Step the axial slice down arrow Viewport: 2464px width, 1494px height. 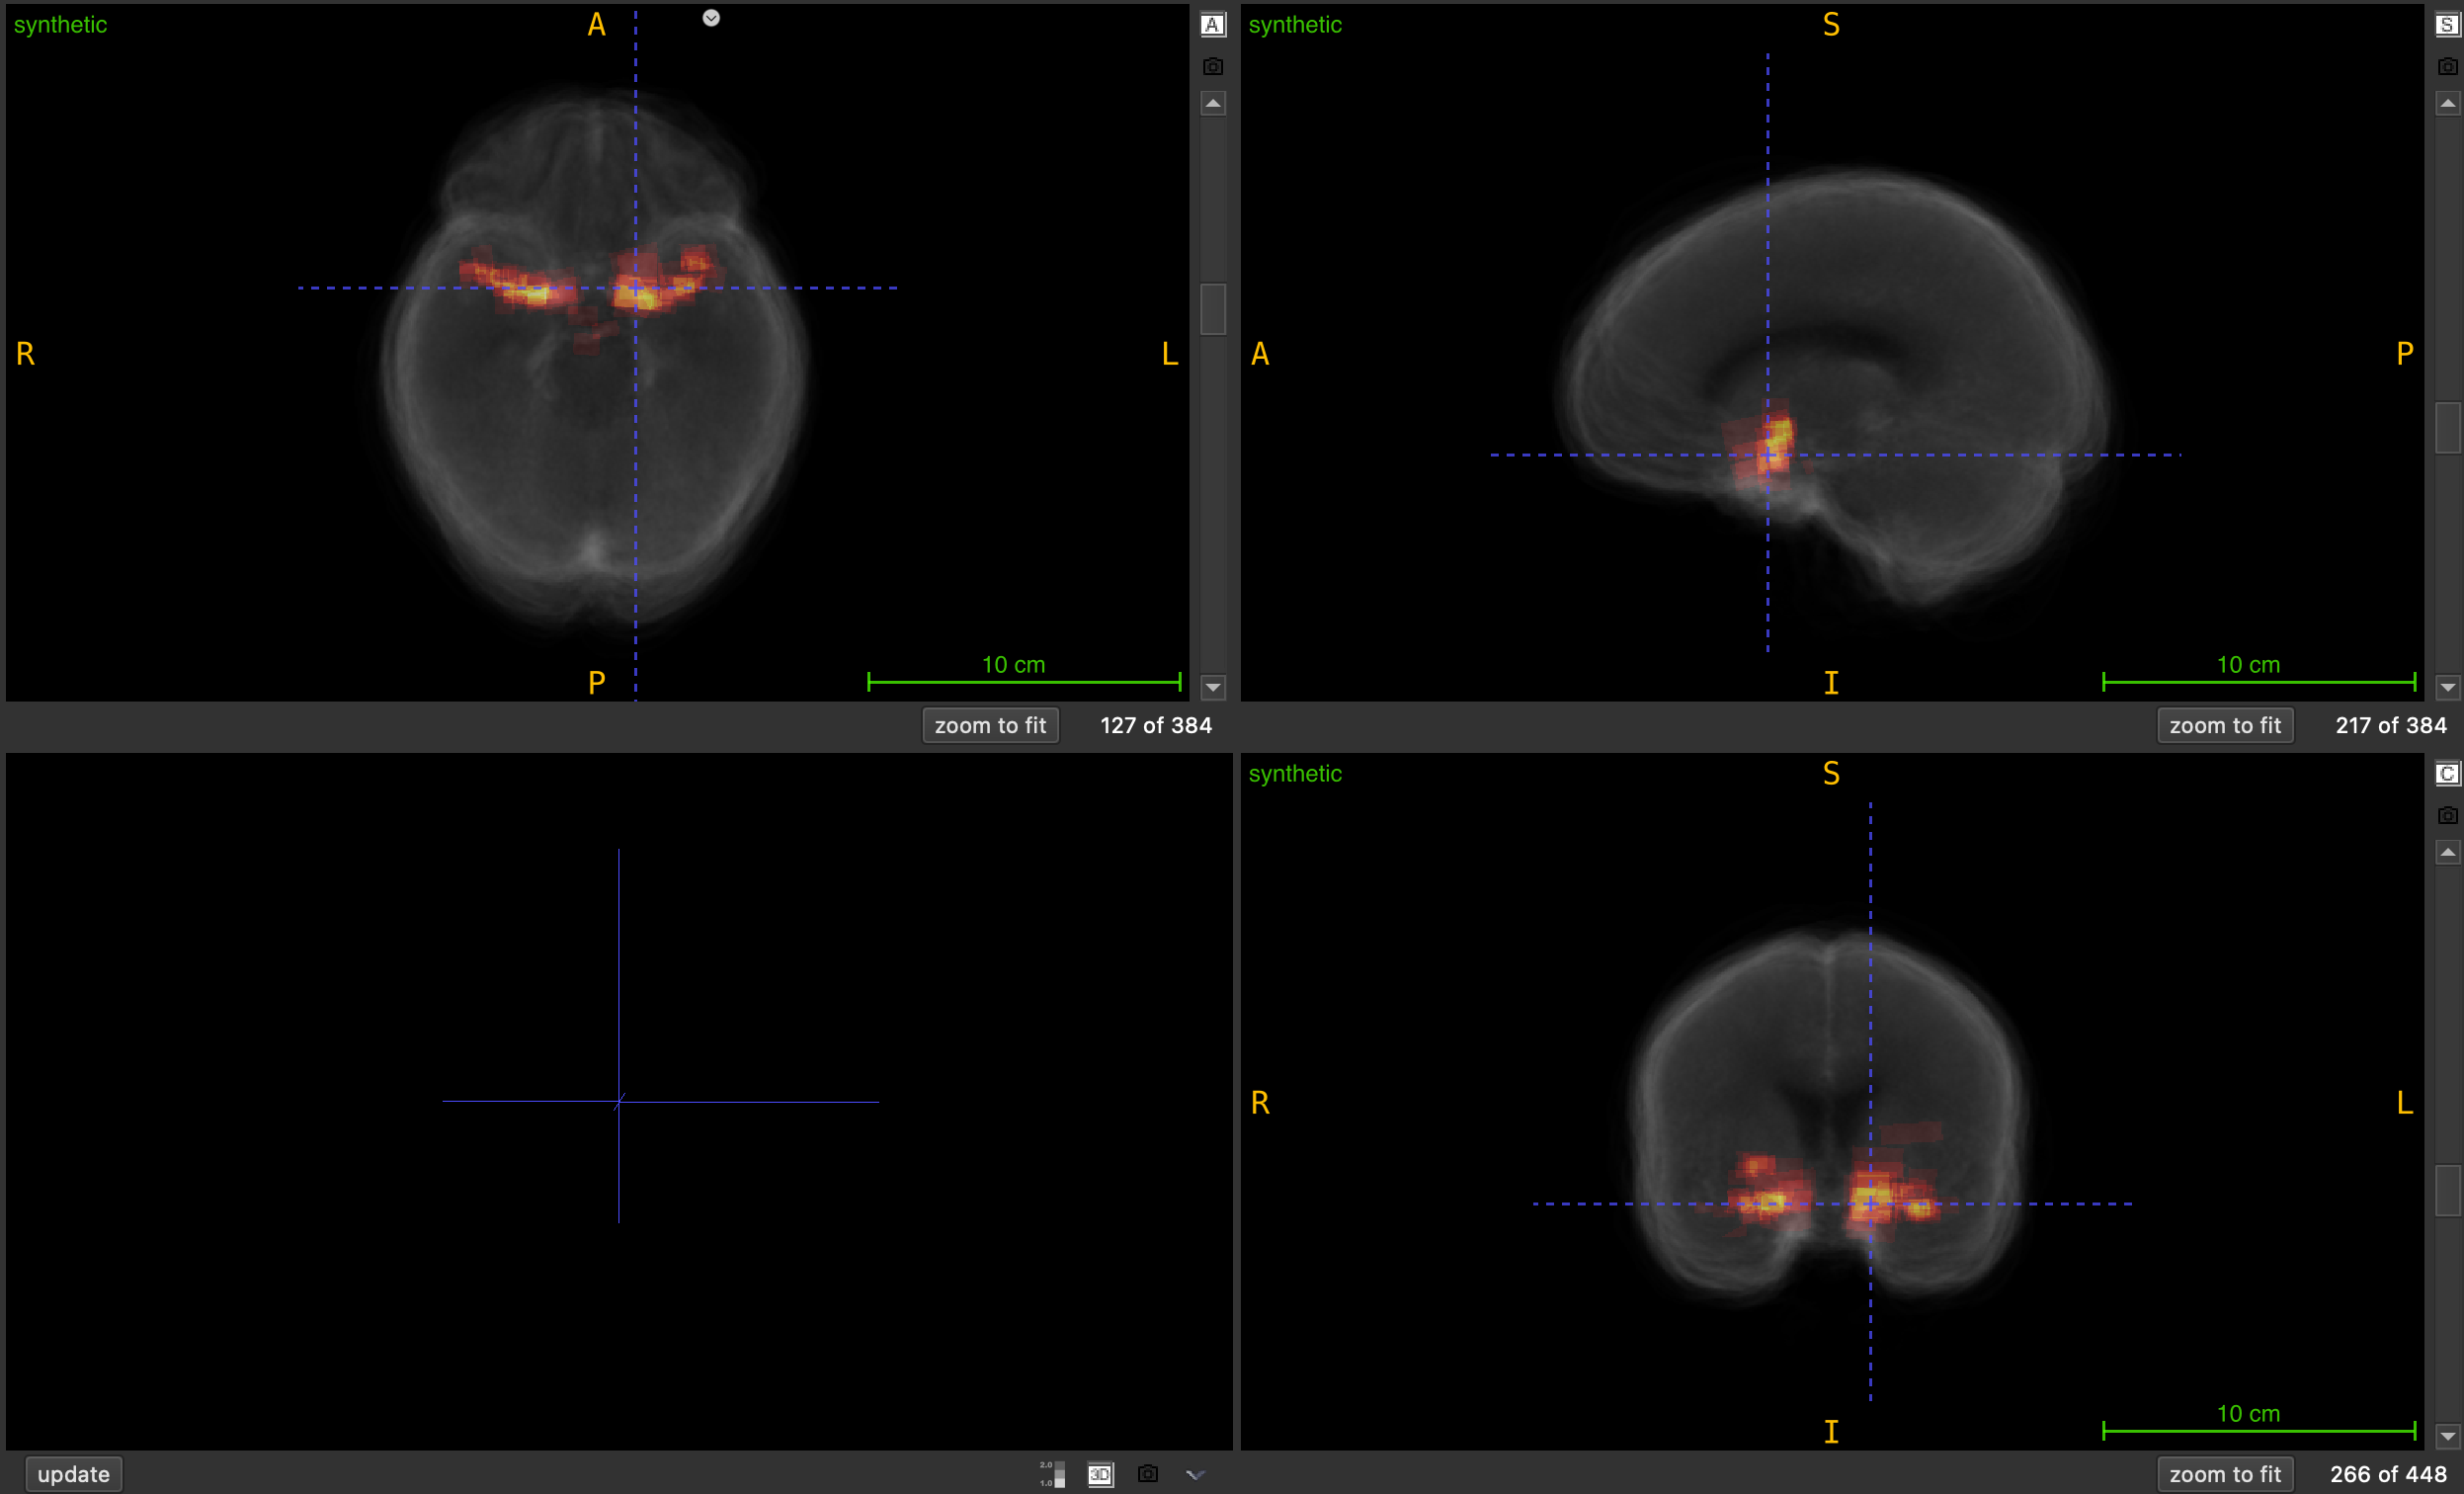click(1212, 687)
